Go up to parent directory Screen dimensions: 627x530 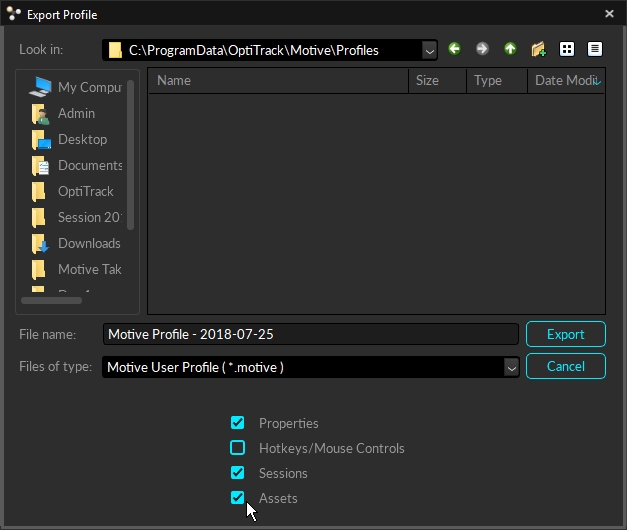(510, 49)
